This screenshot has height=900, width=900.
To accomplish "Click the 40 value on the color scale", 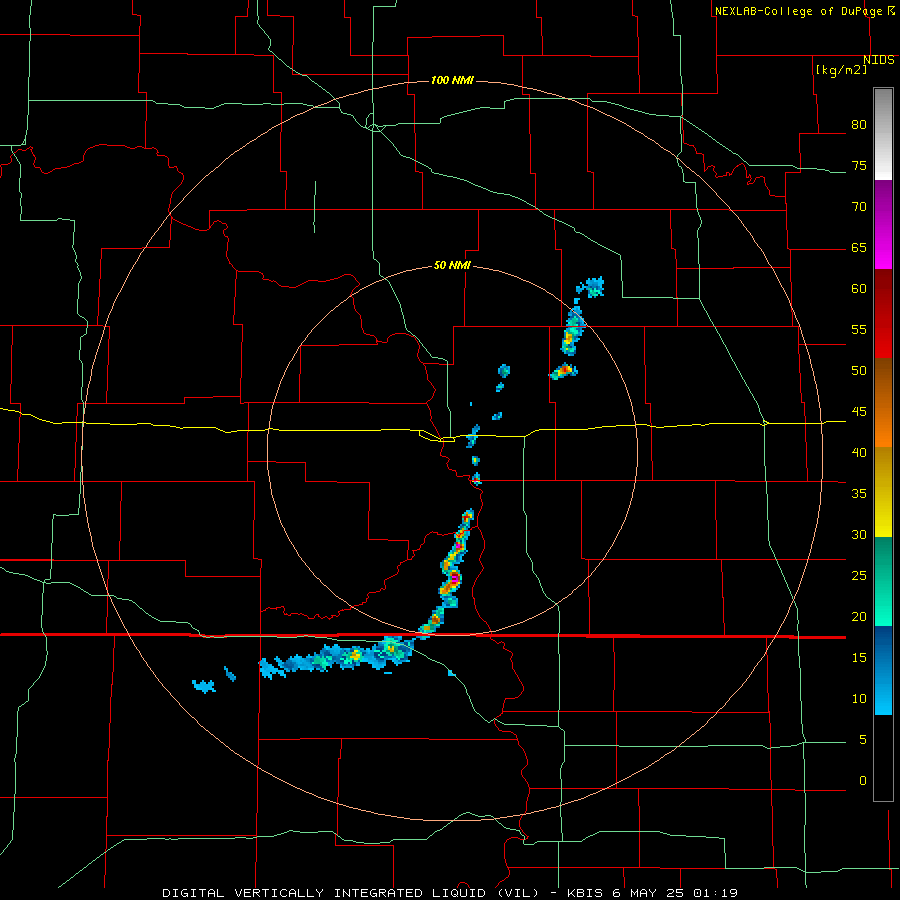I will pyautogui.click(x=859, y=452).
